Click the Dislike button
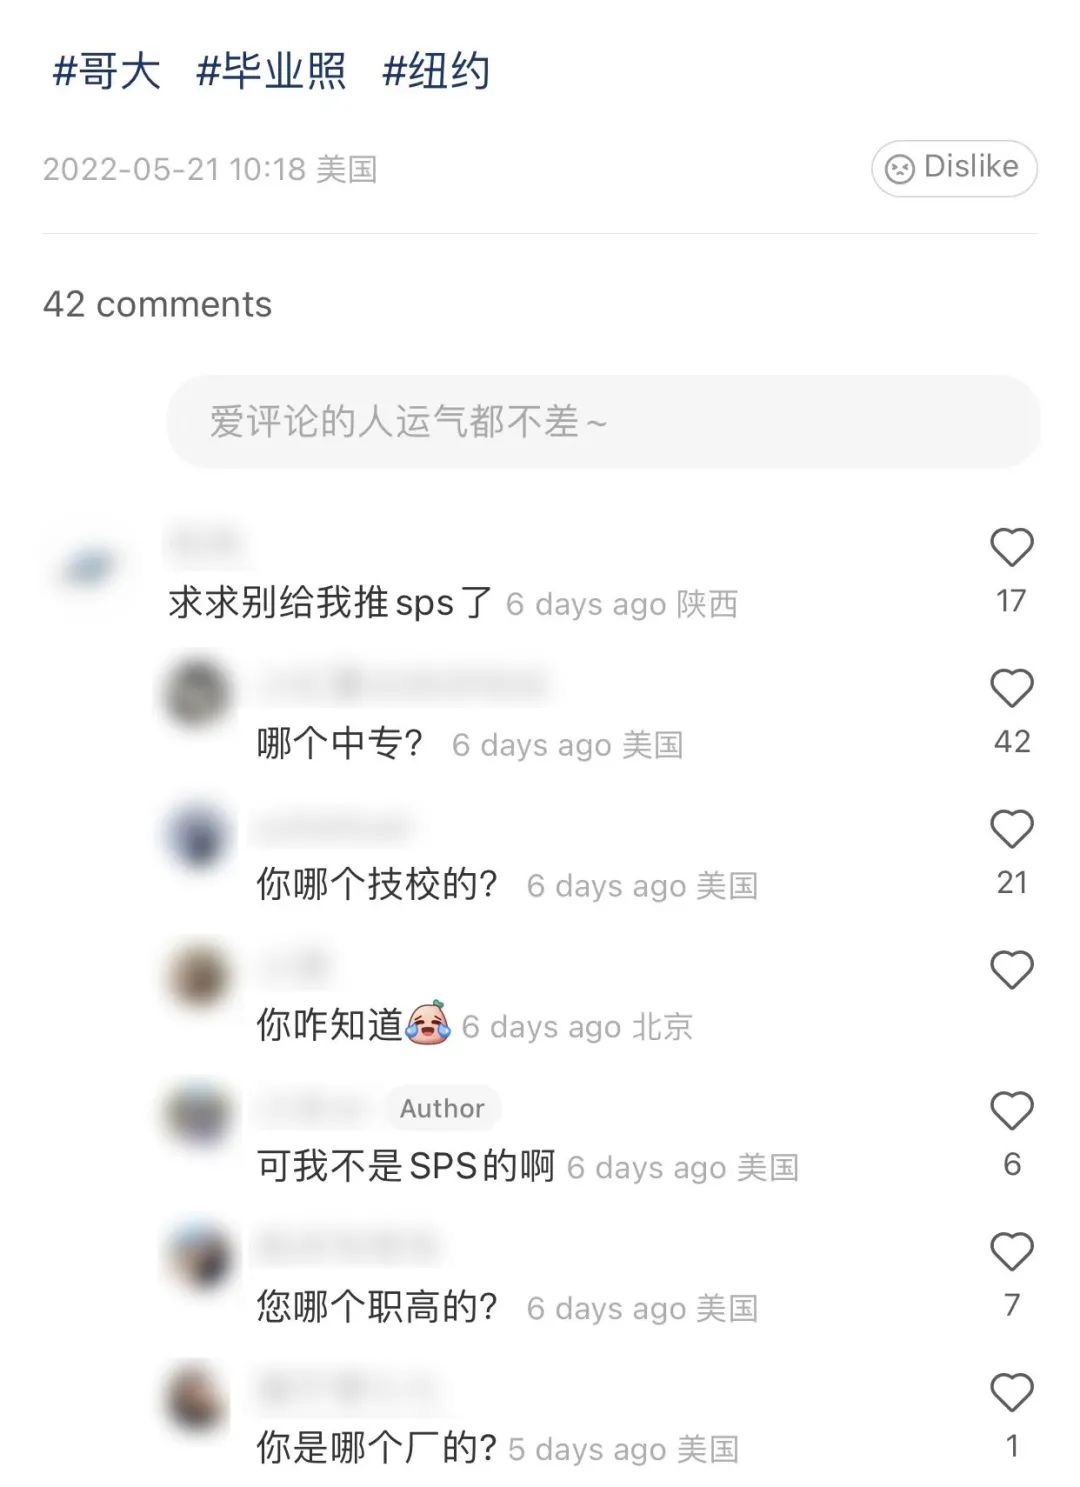This screenshot has height=1487, width=1080. coord(954,168)
